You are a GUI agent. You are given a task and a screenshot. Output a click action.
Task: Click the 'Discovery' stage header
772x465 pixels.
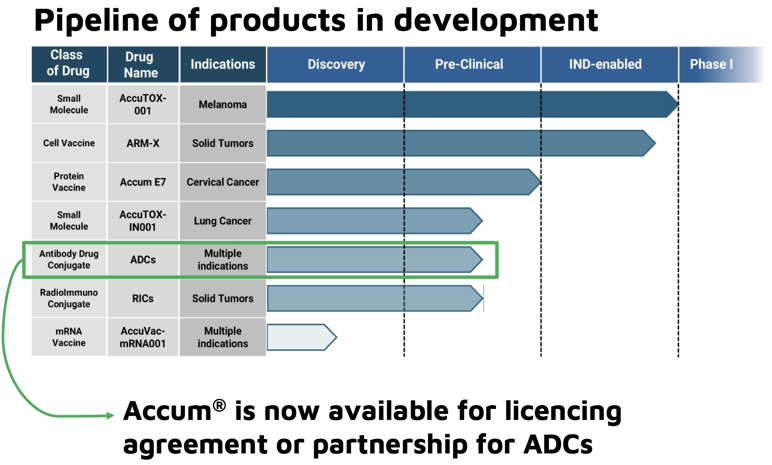[x=335, y=64]
